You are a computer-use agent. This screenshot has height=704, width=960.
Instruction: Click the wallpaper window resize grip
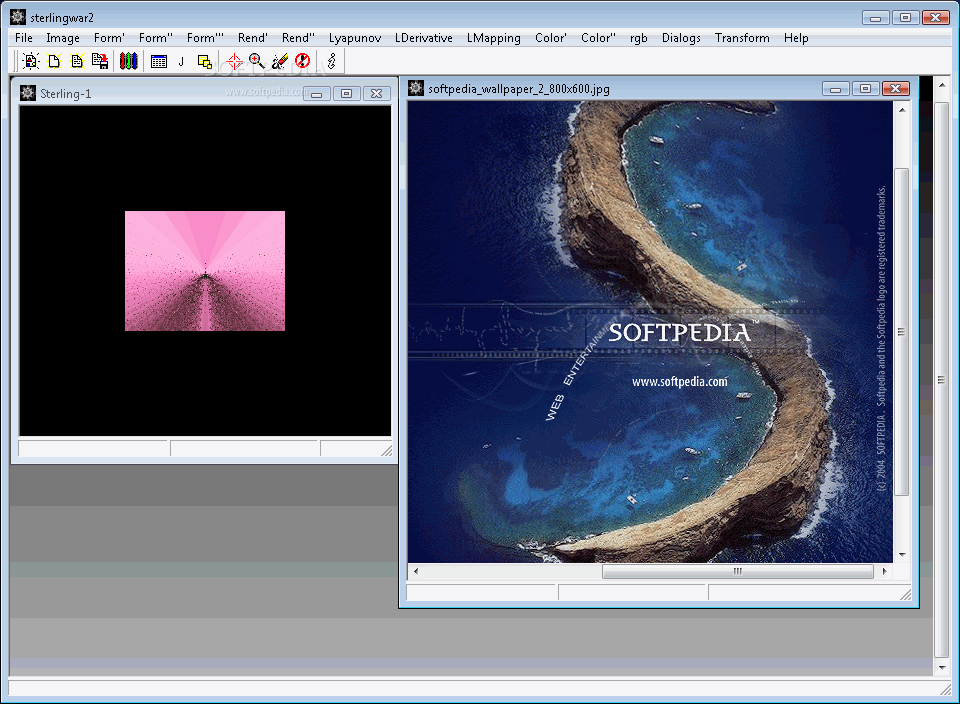pyautogui.click(x=906, y=594)
